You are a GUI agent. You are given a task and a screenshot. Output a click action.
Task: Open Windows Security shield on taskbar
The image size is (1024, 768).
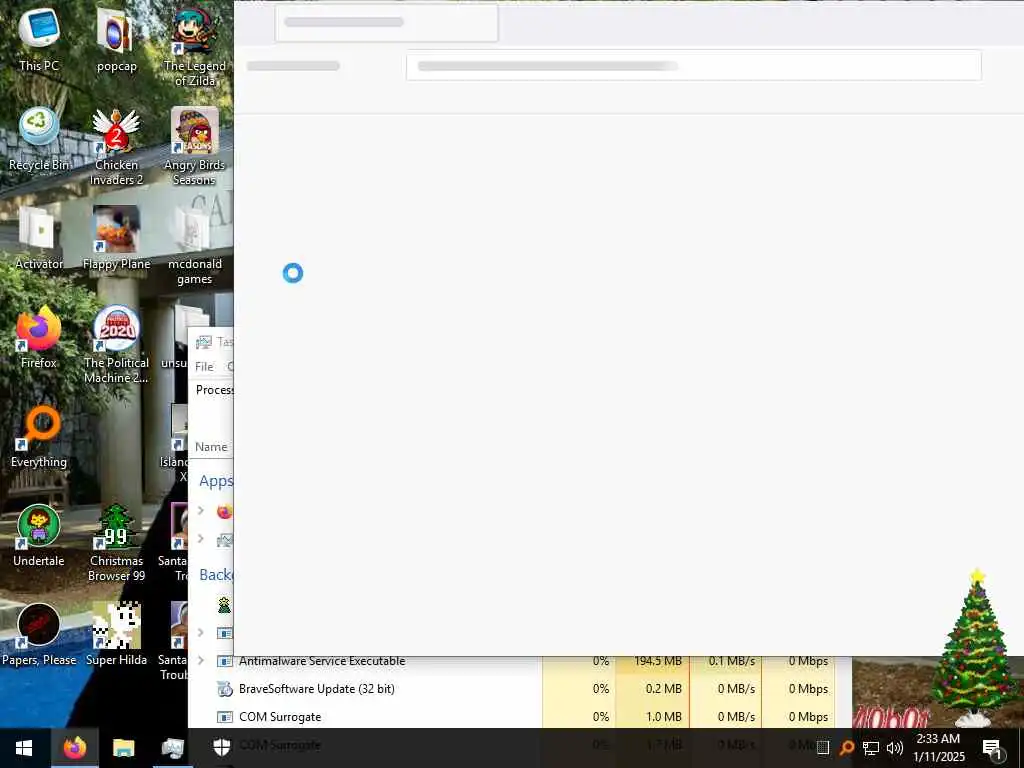(x=222, y=748)
